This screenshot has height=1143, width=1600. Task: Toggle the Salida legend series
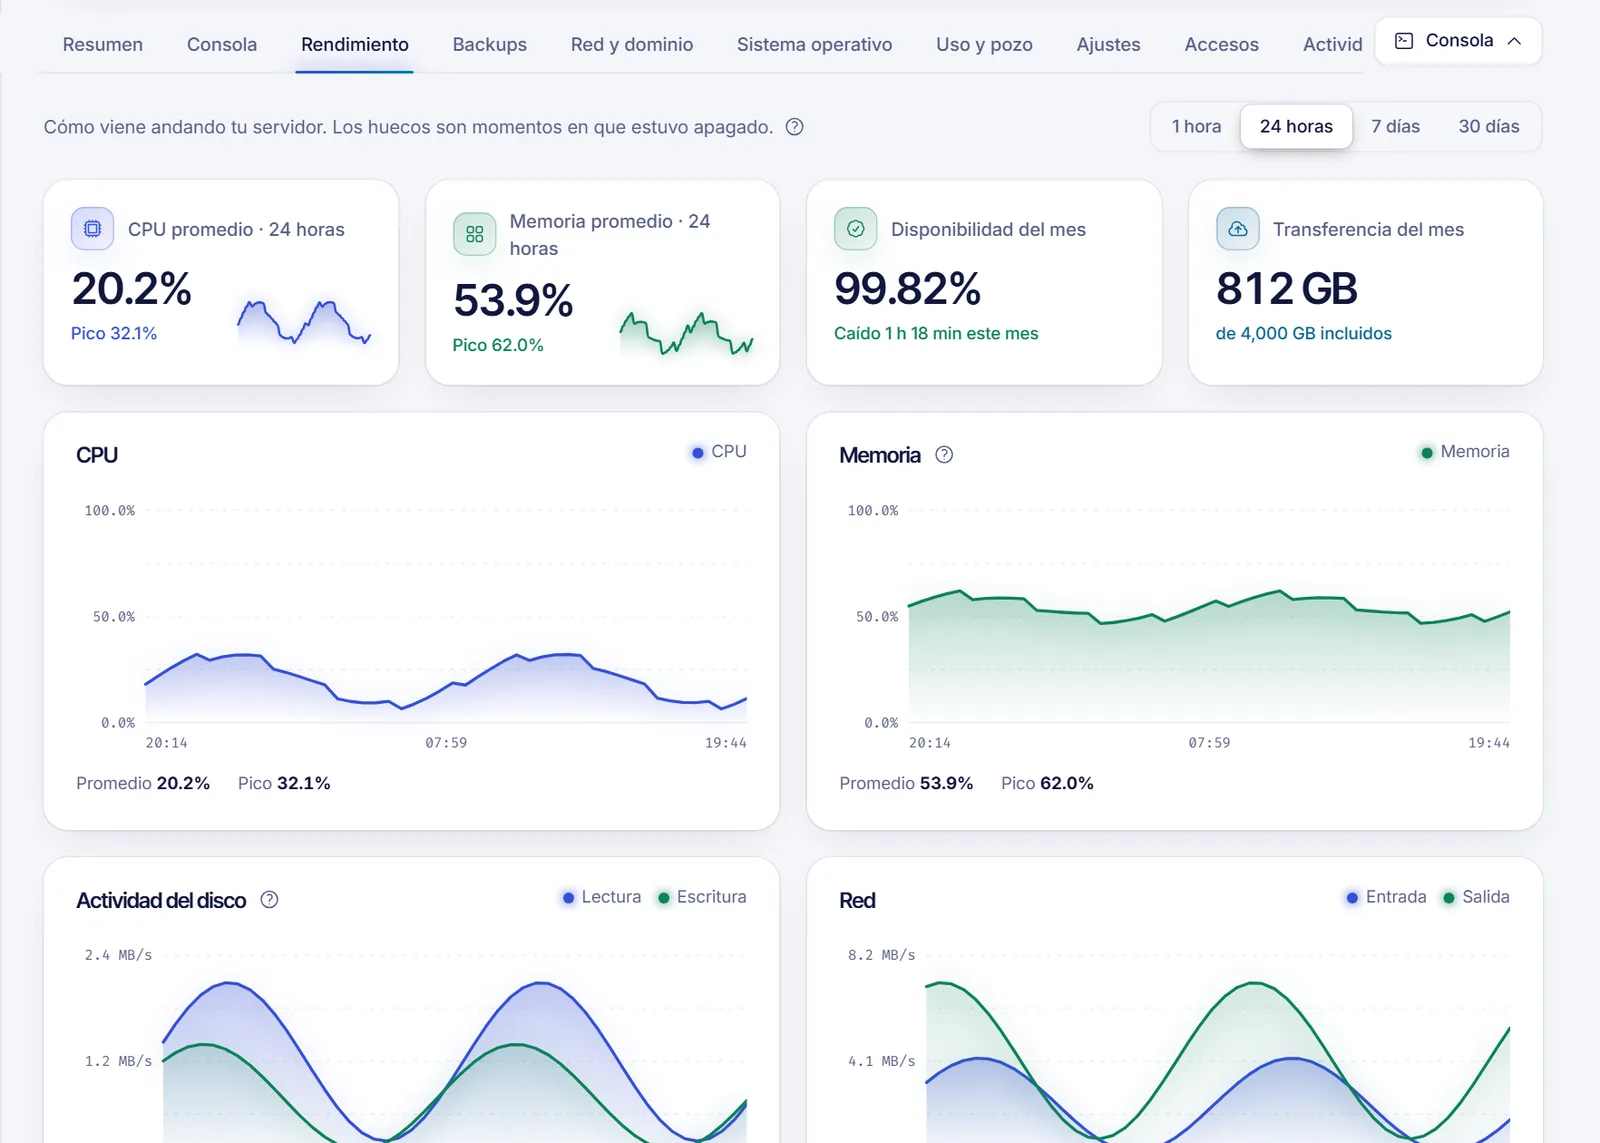point(1476,897)
